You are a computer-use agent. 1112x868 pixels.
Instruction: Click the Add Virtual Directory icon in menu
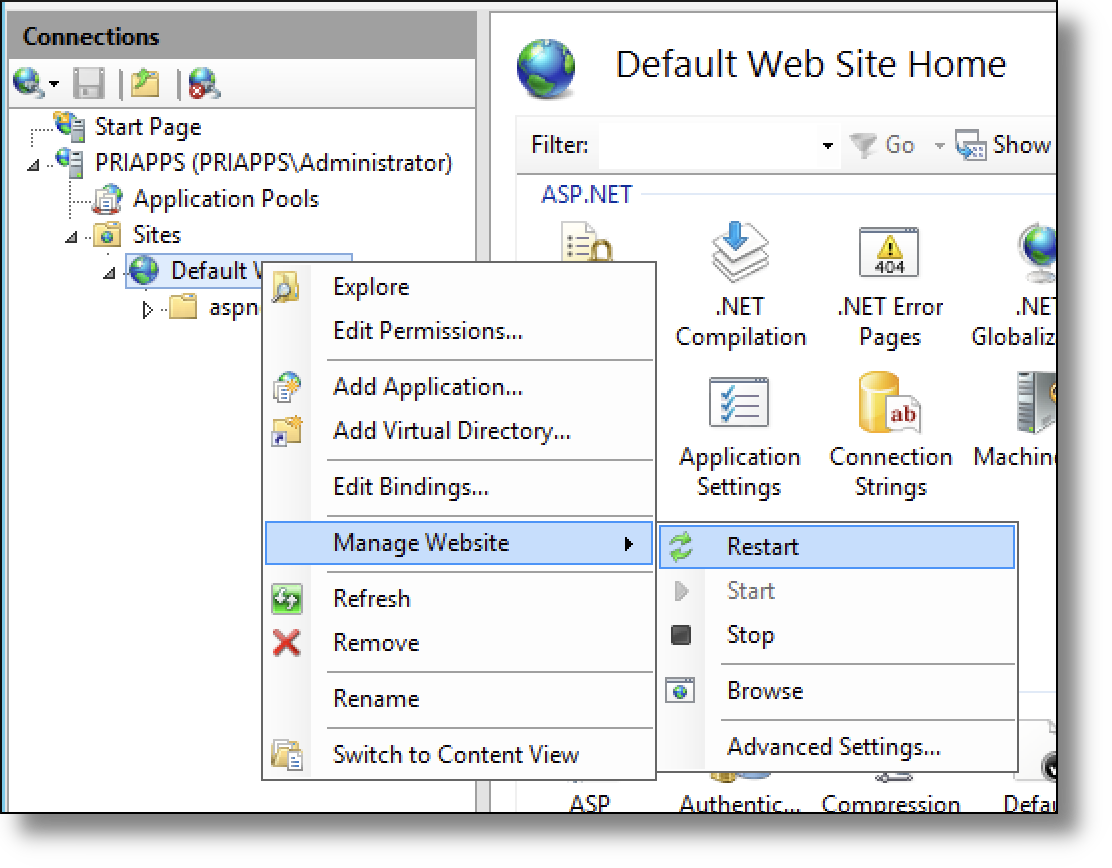click(287, 431)
